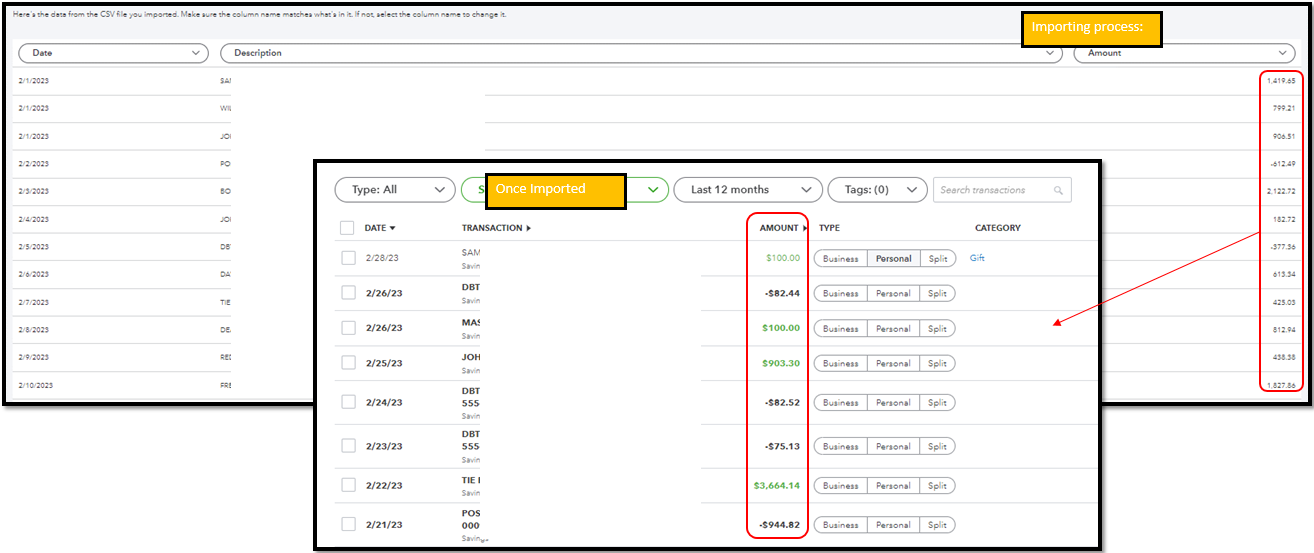
Task: Sort by the AMOUNT column header
Action: click(783, 228)
